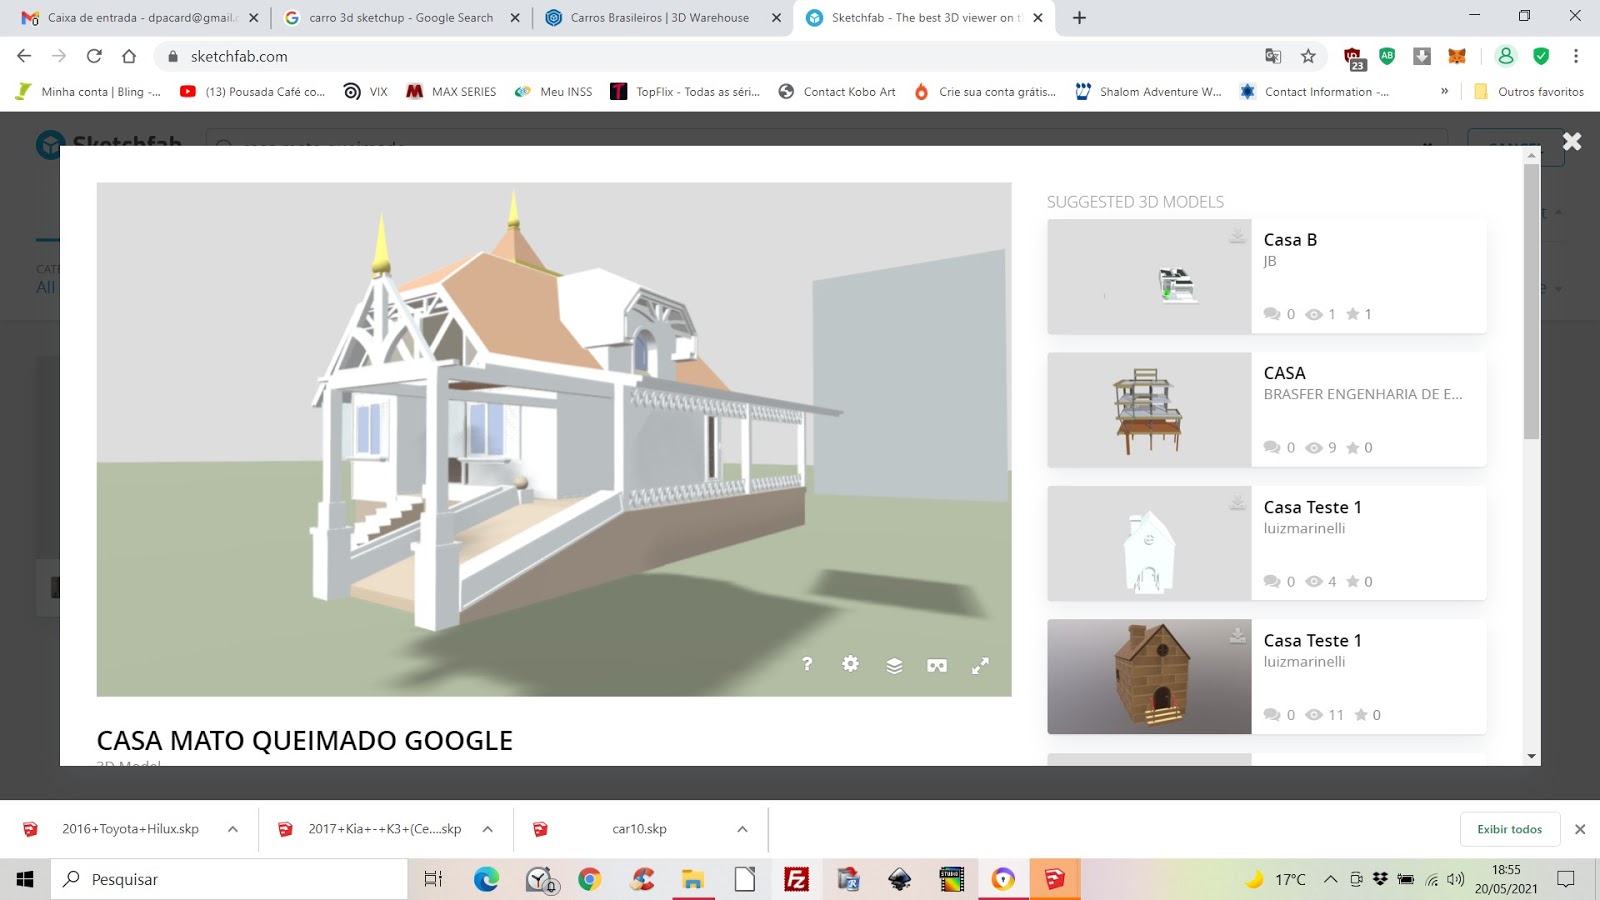Open the Contact Kobo Art bookmark

click(x=837, y=91)
